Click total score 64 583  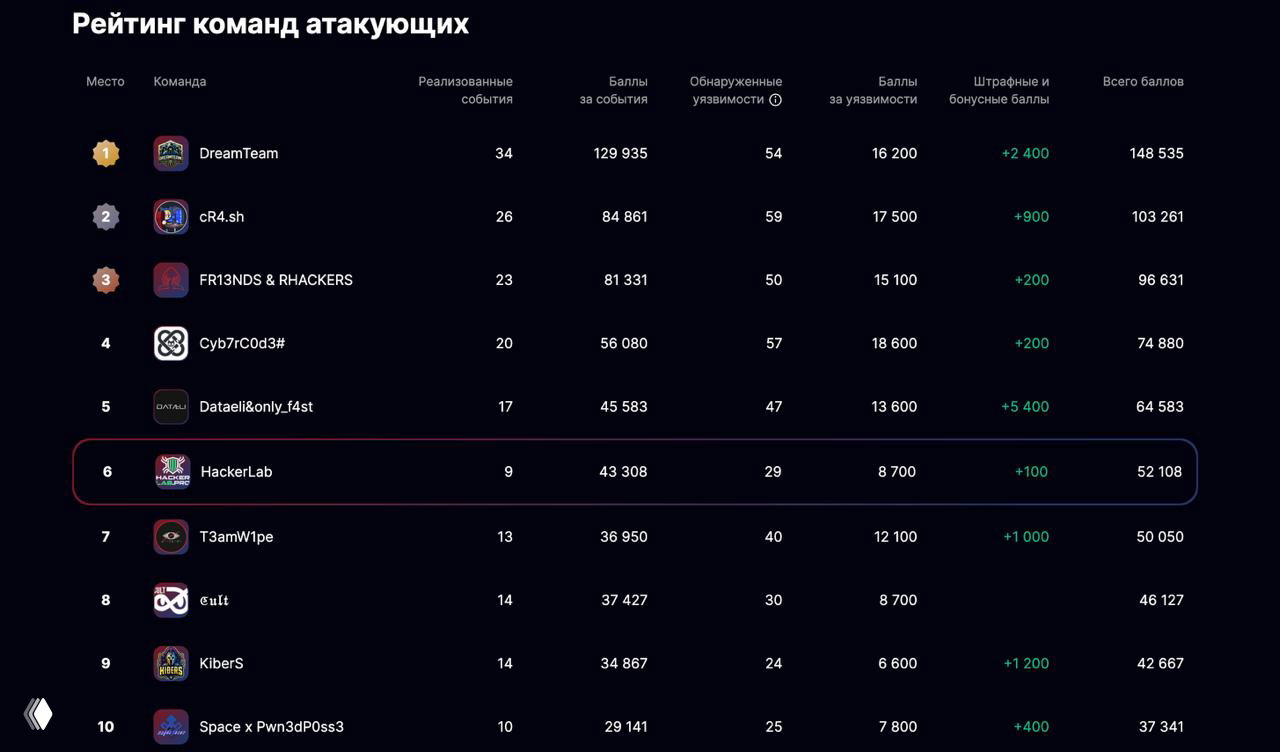click(x=1160, y=407)
